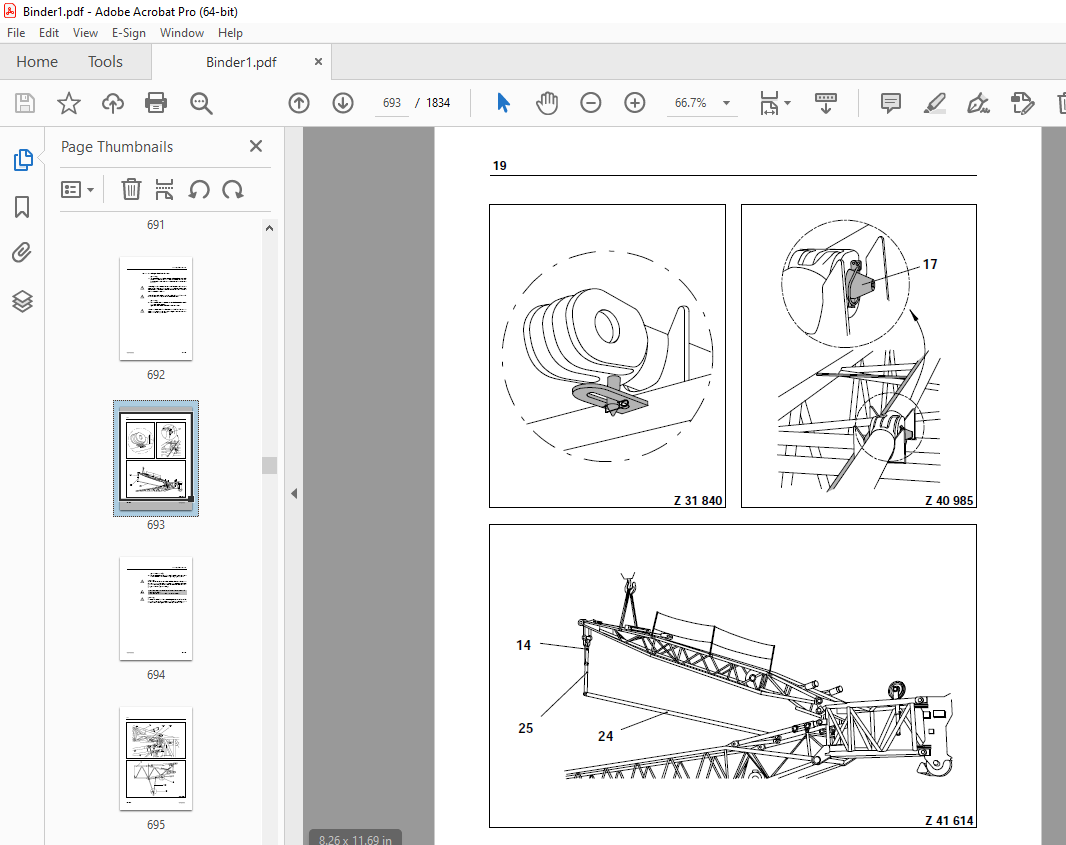Close the Page Thumbnails pane
The height and width of the screenshot is (845, 1066).
[256, 146]
